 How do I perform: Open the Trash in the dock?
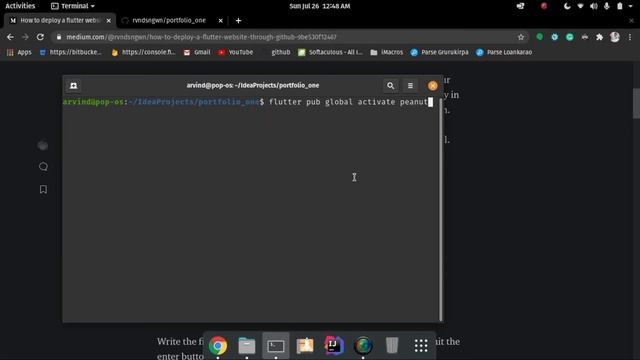point(392,345)
